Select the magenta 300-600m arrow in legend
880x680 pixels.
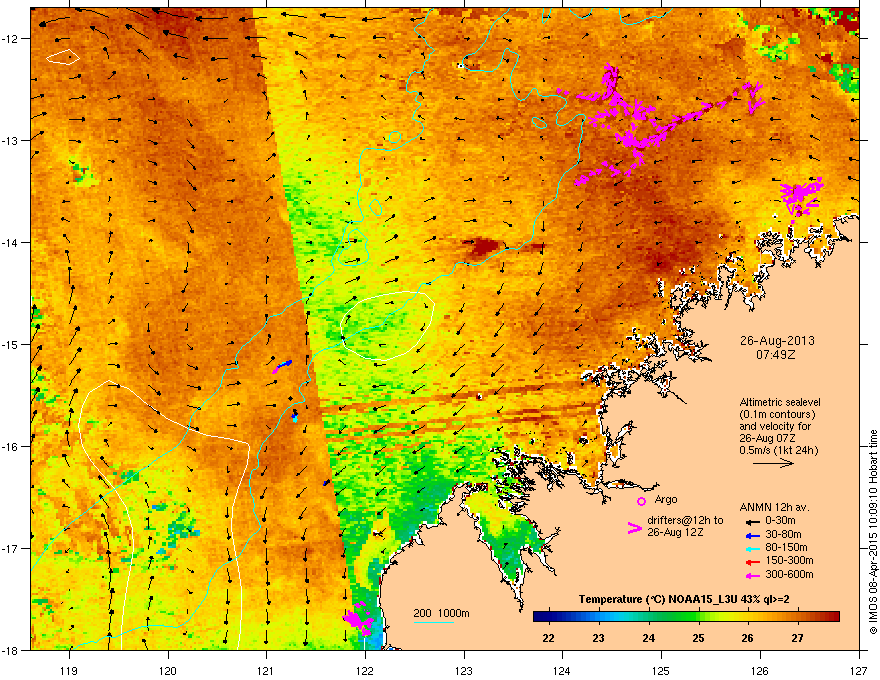pos(751,575)
